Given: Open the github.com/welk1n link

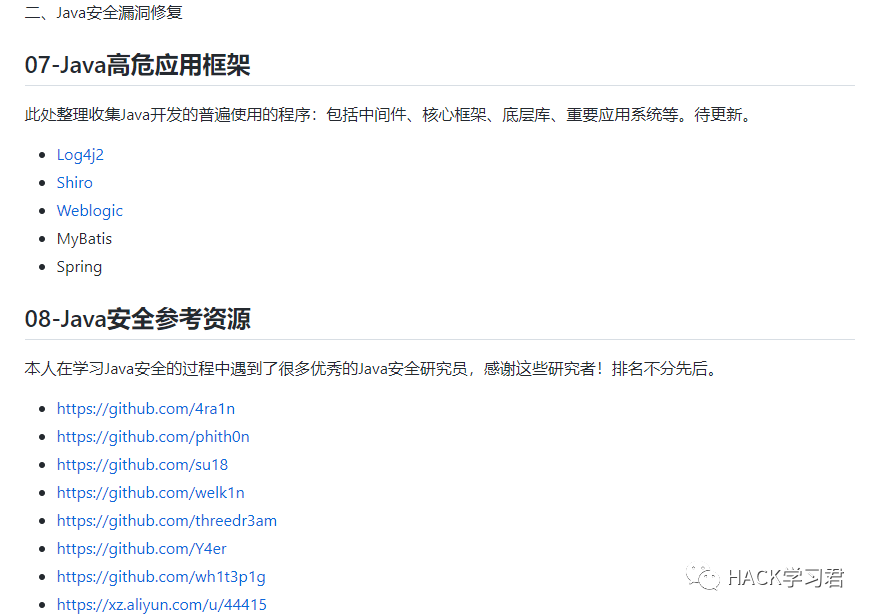Looking at the screenshot, I should point(150,493).
